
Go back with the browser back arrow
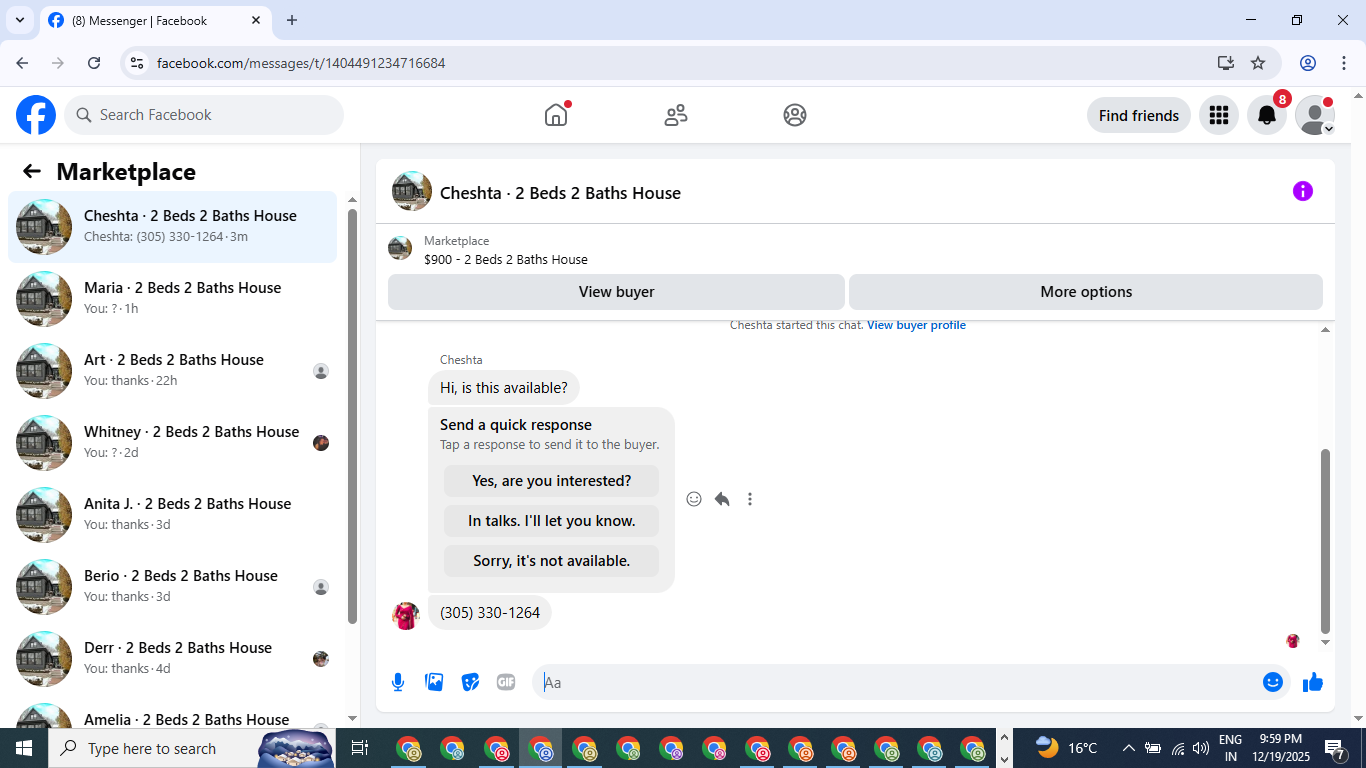coord(22,63)
